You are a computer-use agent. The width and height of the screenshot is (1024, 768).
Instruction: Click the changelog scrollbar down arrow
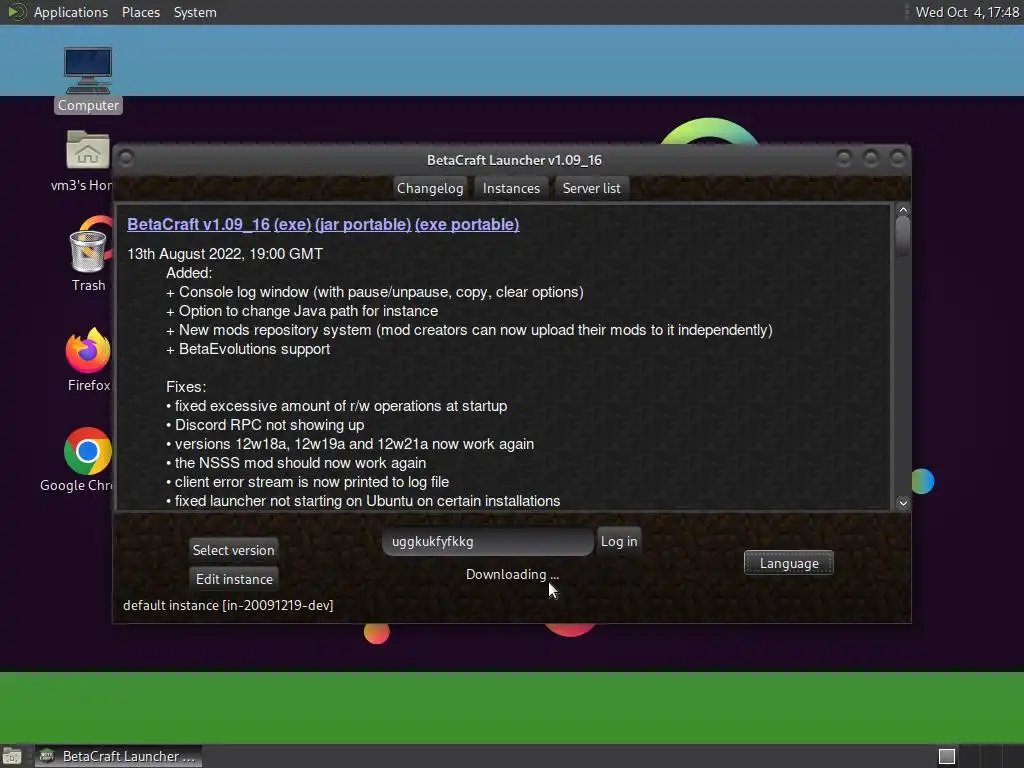point(903,502)
